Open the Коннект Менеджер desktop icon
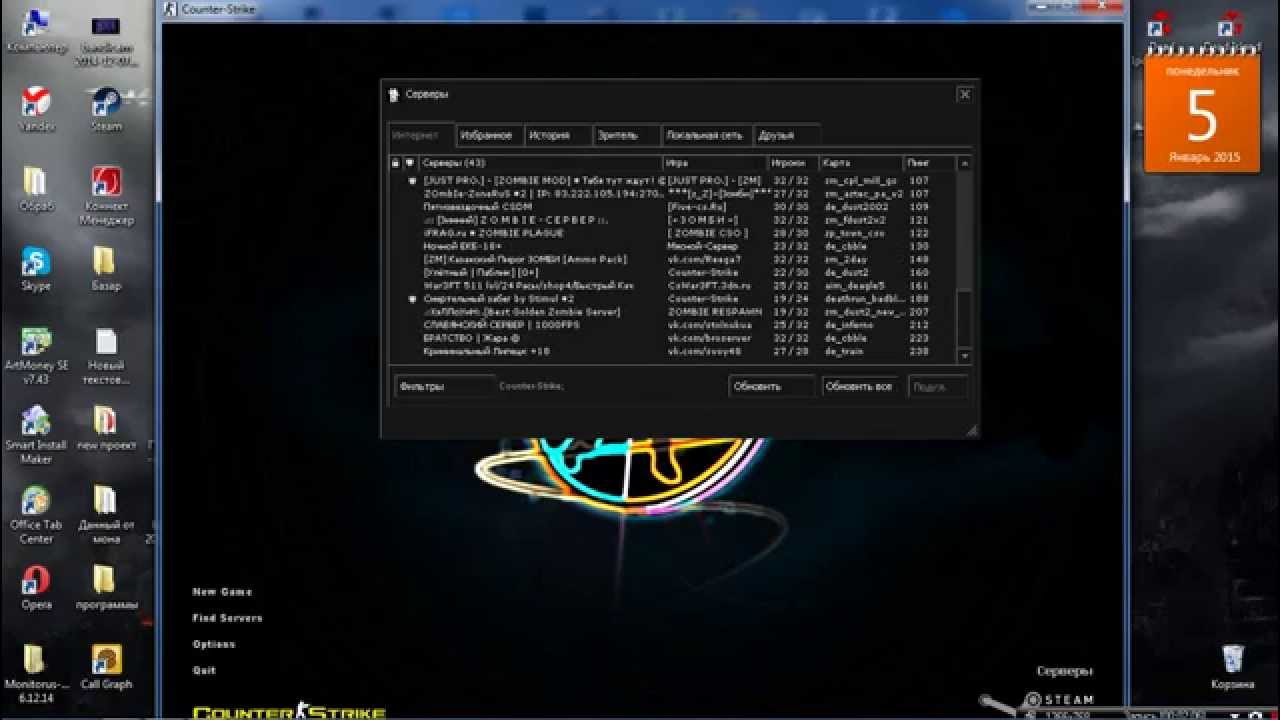1280x720 pixels. pyautogui.click(x=107, y=194)
